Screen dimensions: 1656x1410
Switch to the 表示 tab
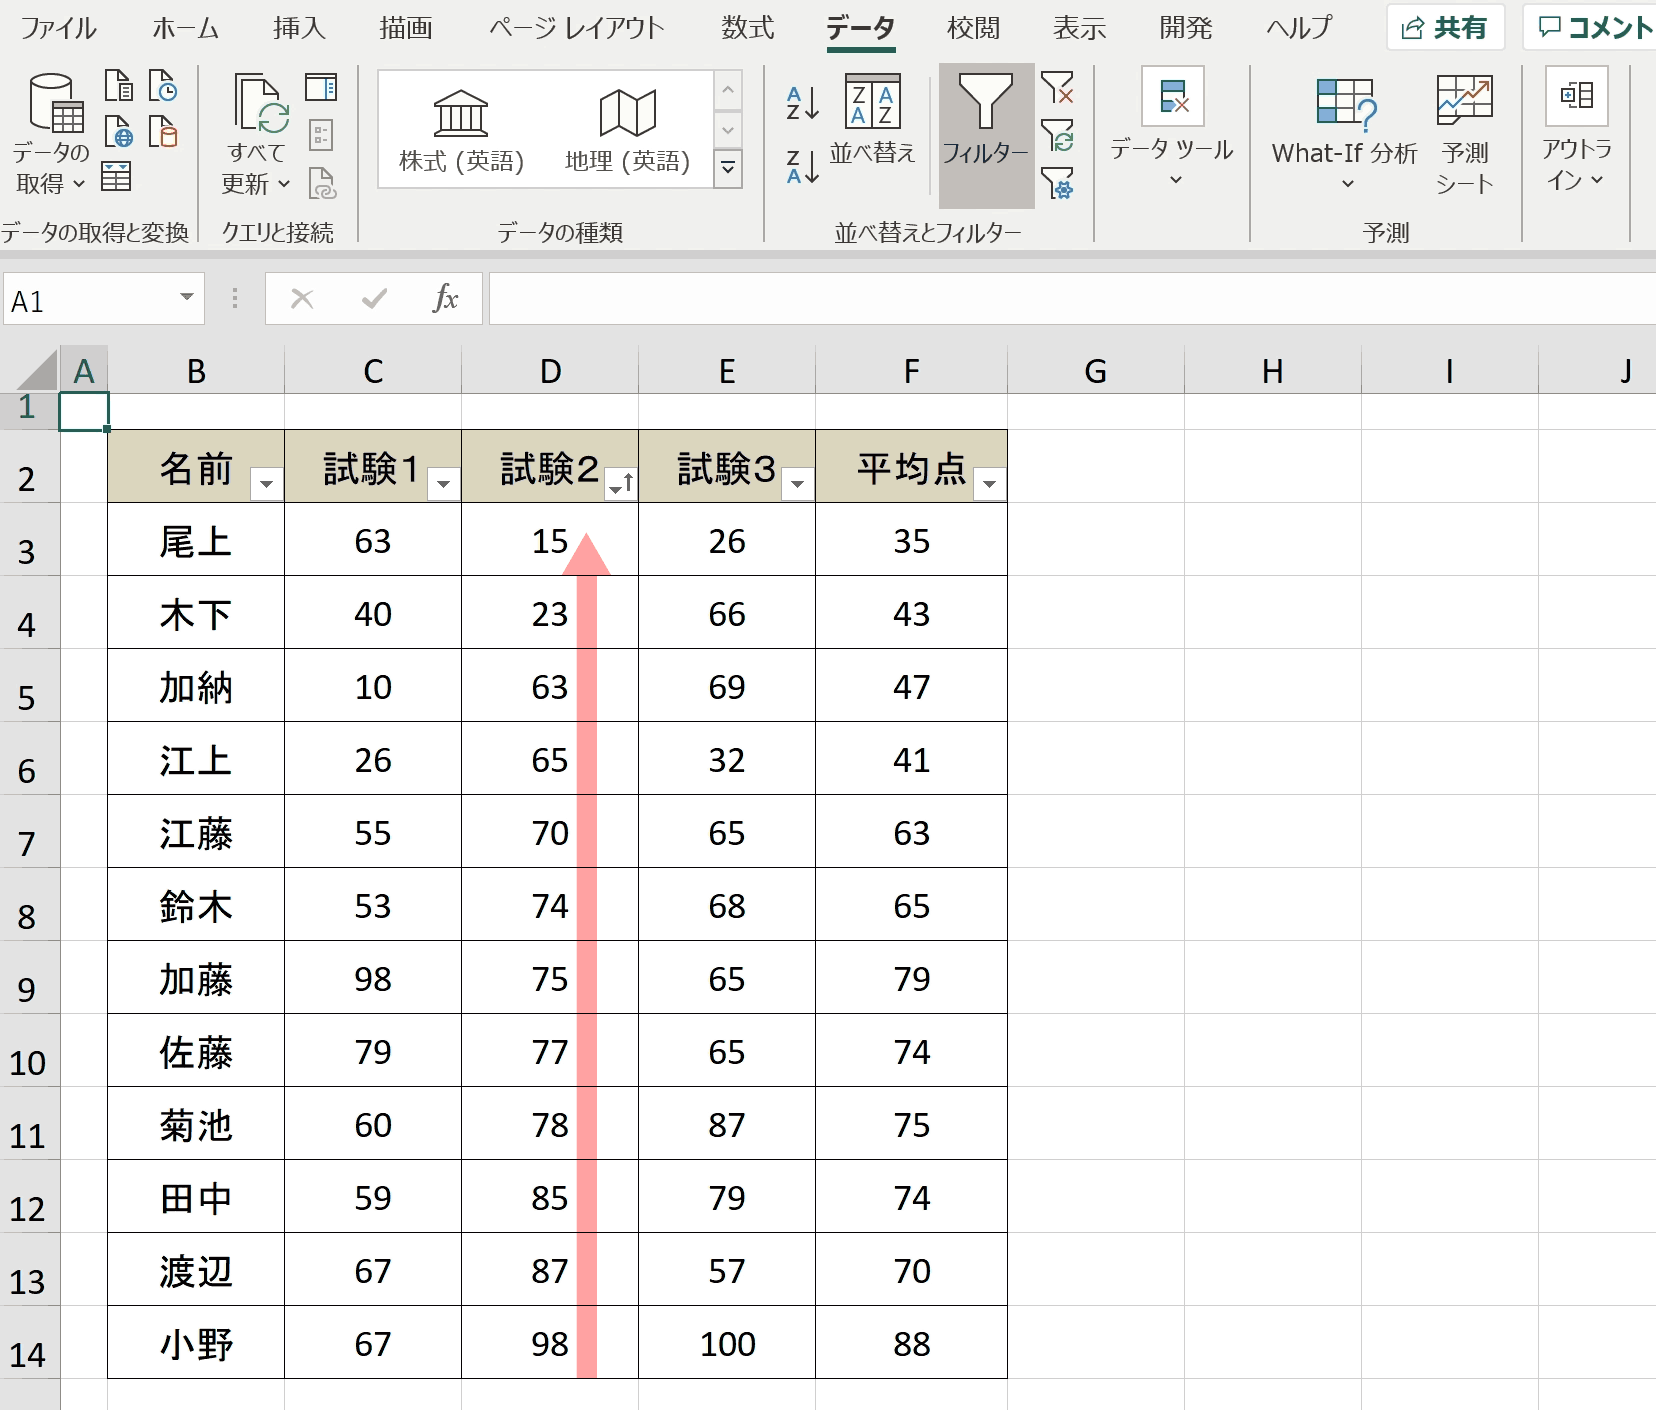[x=1079, y=28]
